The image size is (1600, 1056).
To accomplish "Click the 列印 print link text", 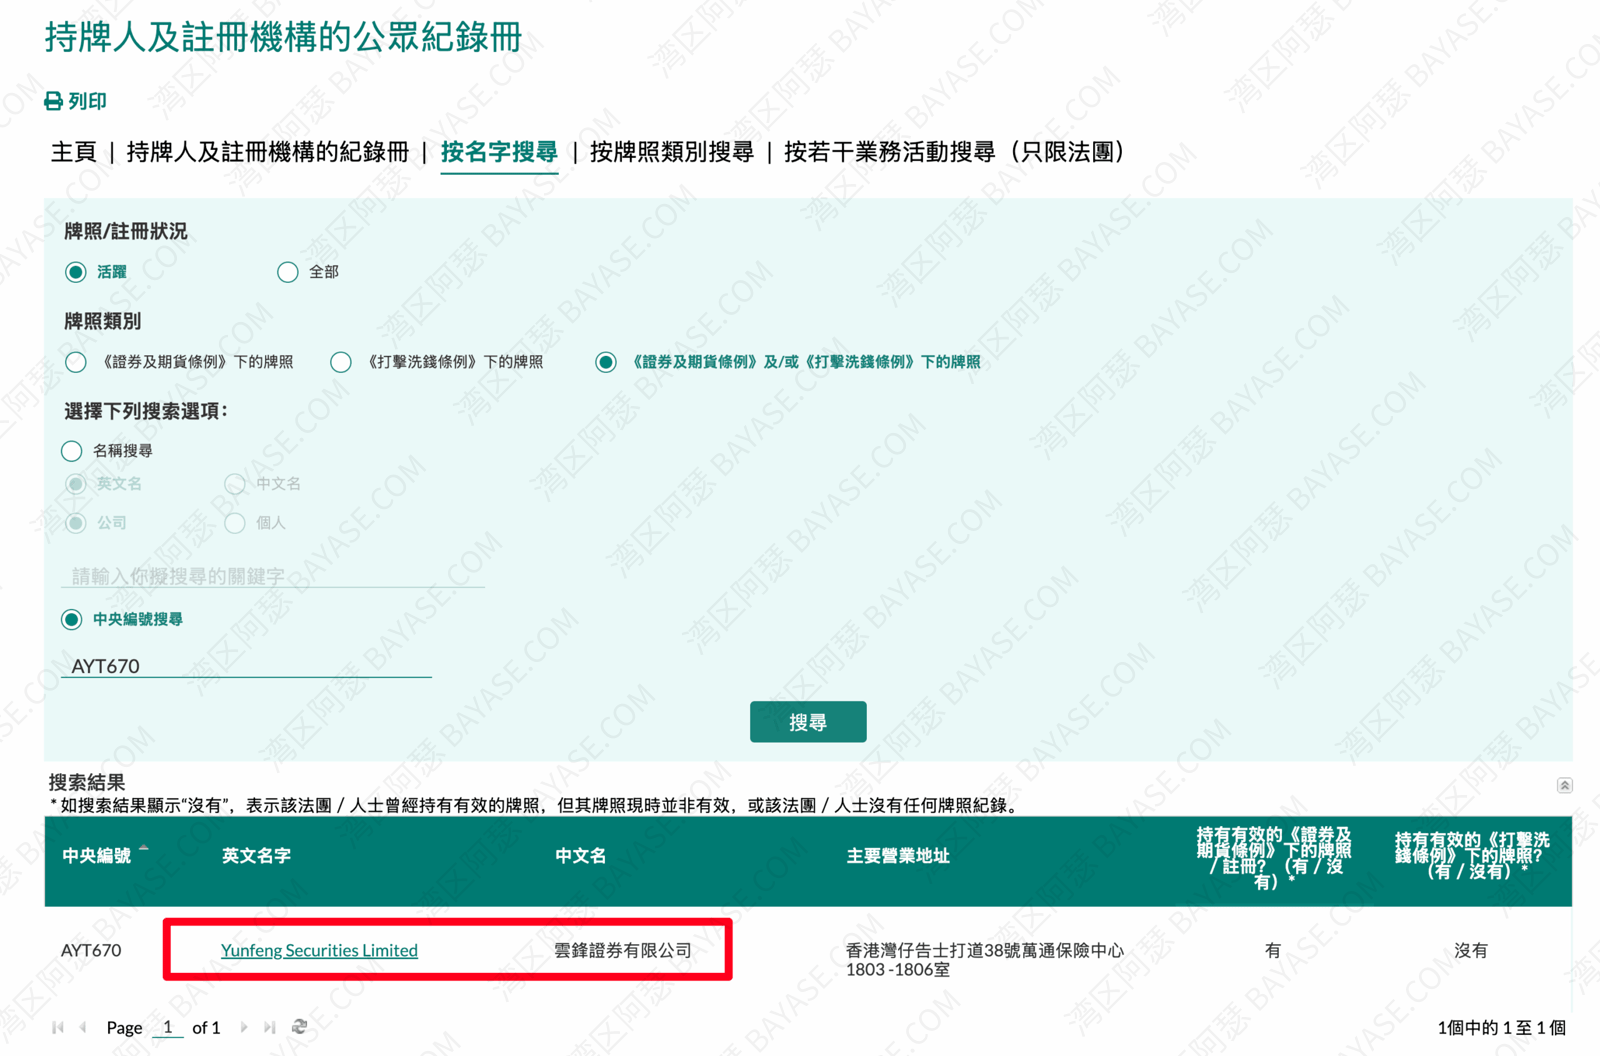I will tap(87, 101).
